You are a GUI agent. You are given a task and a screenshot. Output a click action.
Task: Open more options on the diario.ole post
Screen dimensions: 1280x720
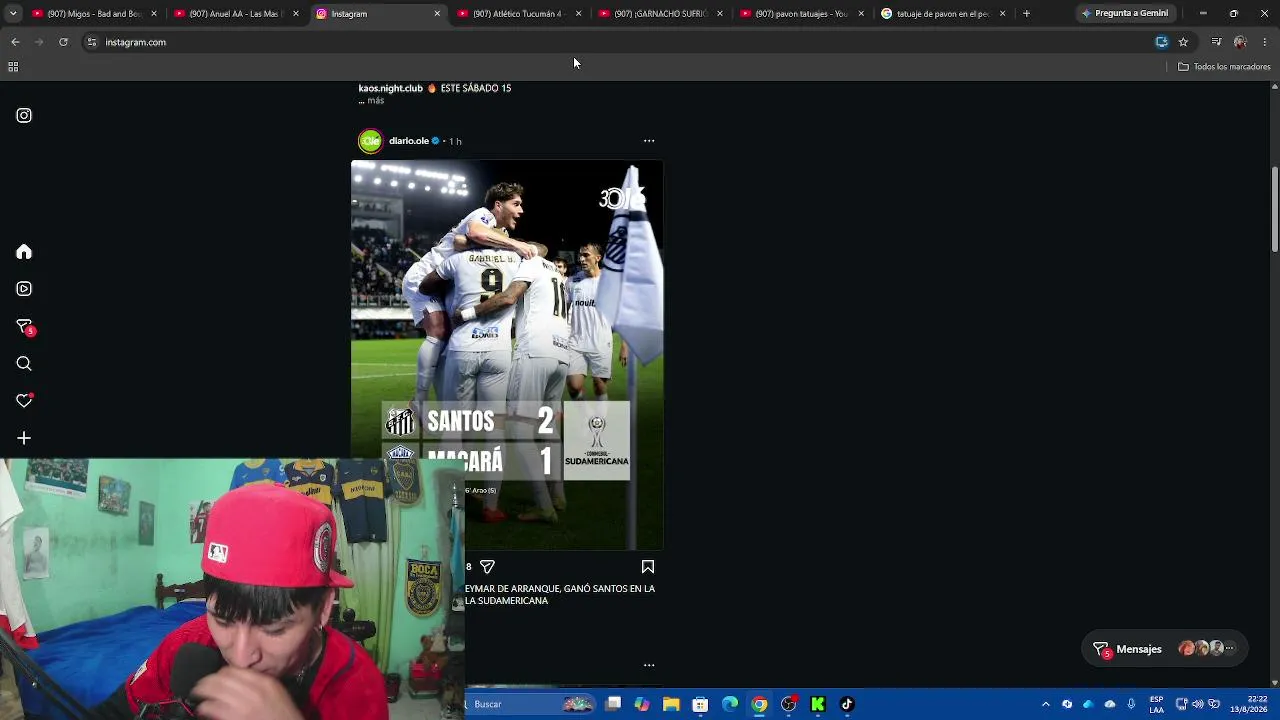[x=649, y=141]
